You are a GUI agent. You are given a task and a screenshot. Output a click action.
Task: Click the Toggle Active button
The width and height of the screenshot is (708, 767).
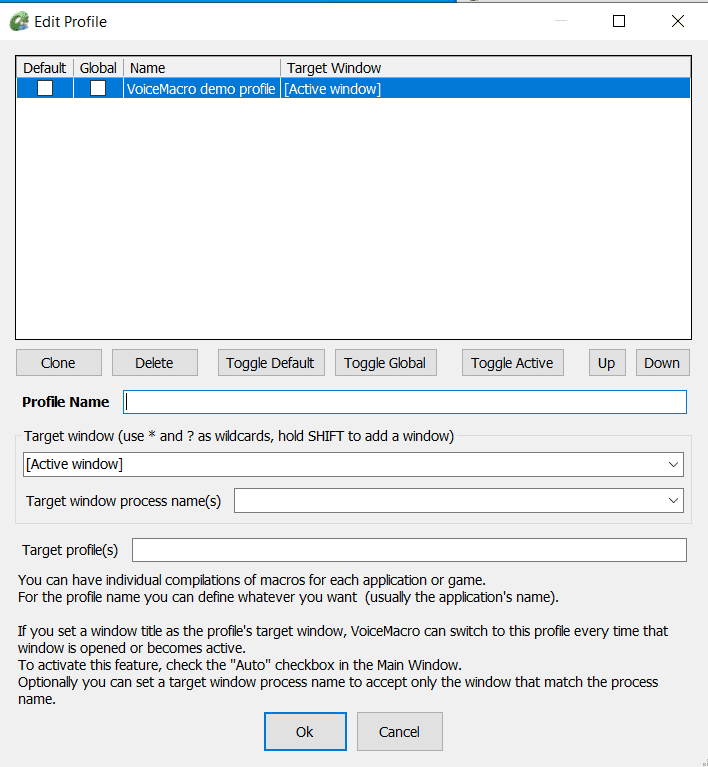[512, 363]
